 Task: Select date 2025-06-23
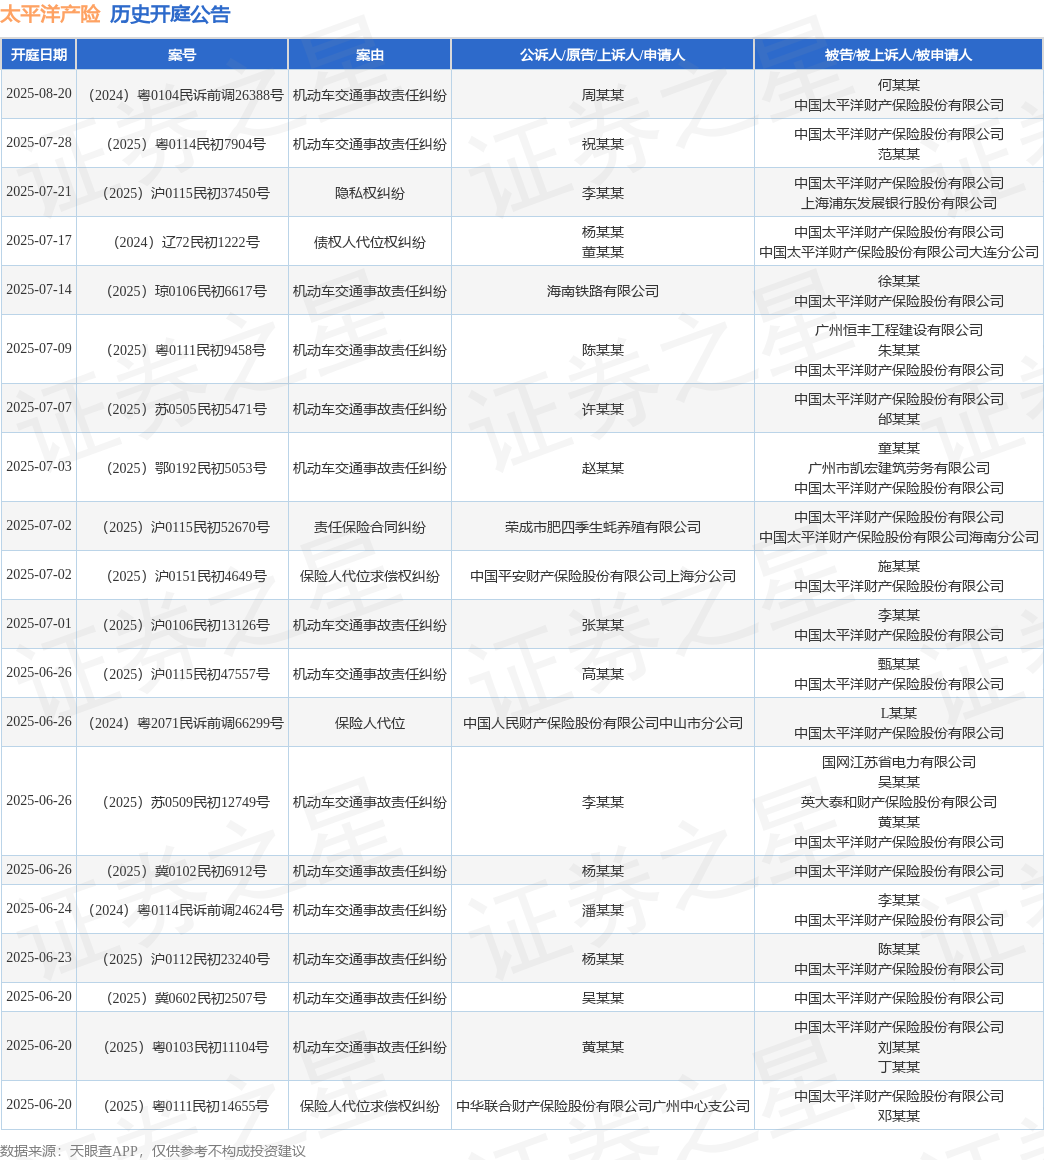[x=39, y=957]
